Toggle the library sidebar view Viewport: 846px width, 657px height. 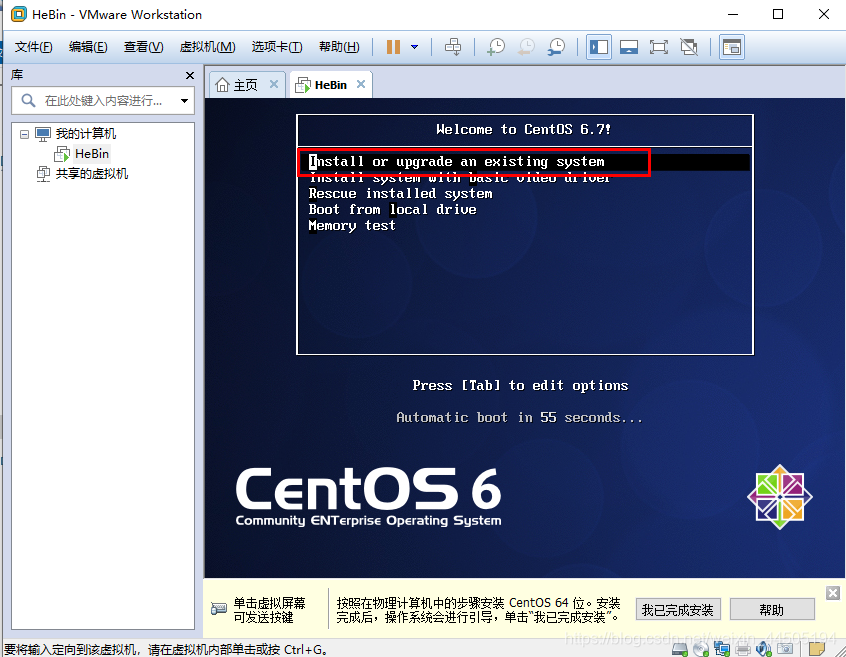point(599,47)
